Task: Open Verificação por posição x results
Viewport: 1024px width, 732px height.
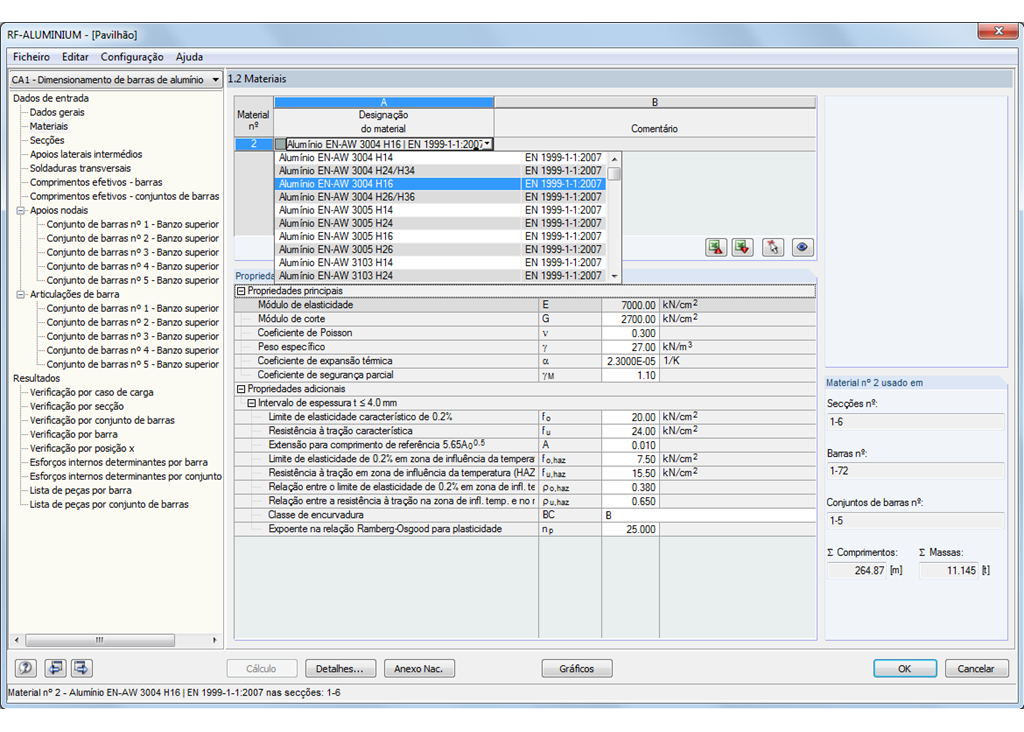Action: (82, 449)
